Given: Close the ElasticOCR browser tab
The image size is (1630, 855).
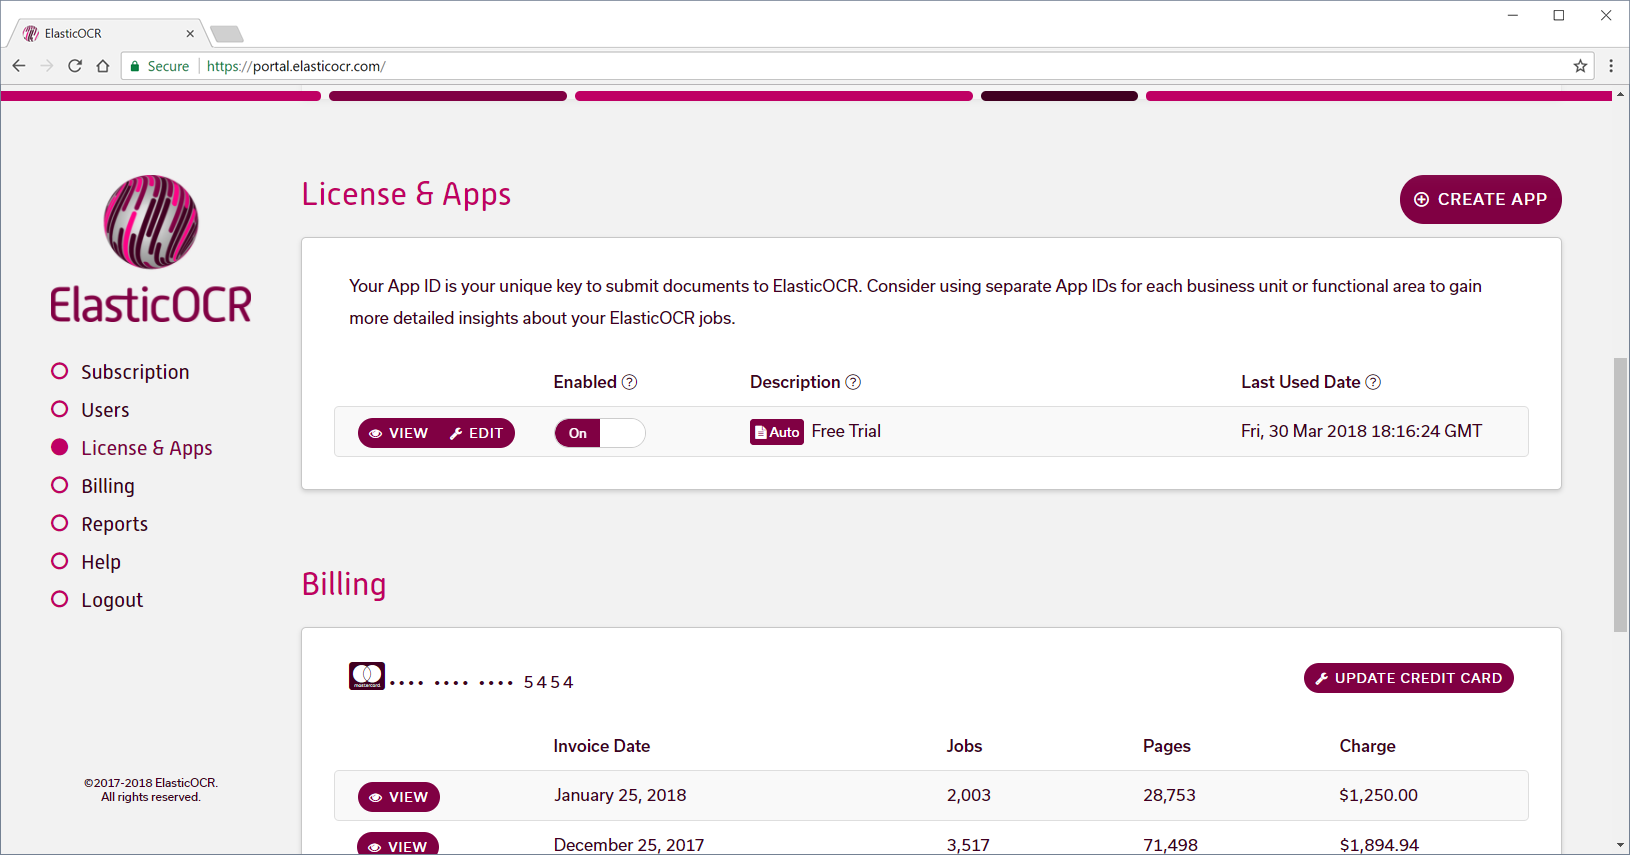Looking at the screenshot, I should click(190, 33).
